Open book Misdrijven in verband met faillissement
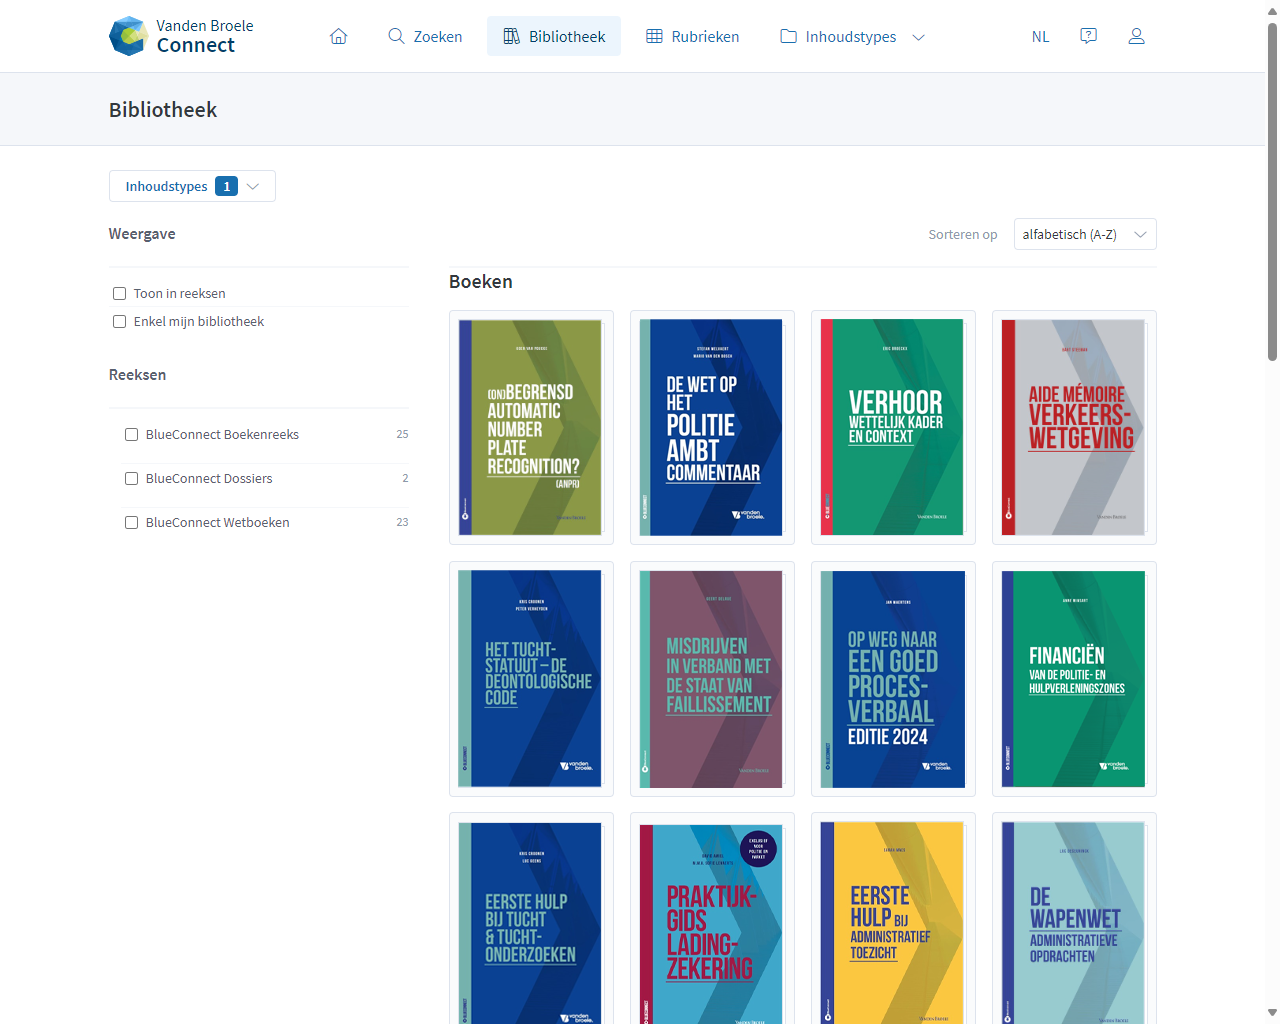Image resolution: width=1280 pixels, height=1024 pixels. [712, 679]
